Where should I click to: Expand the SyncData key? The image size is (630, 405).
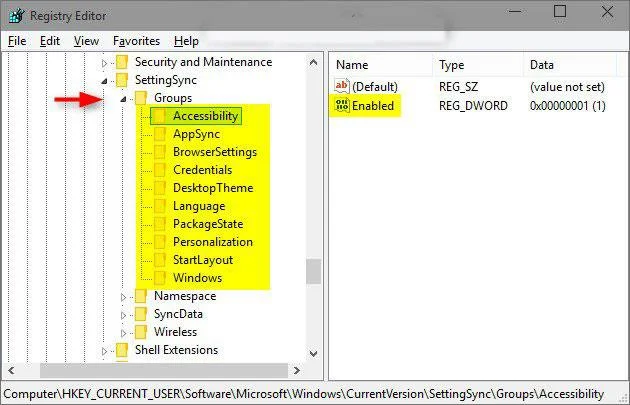(123, 315)
